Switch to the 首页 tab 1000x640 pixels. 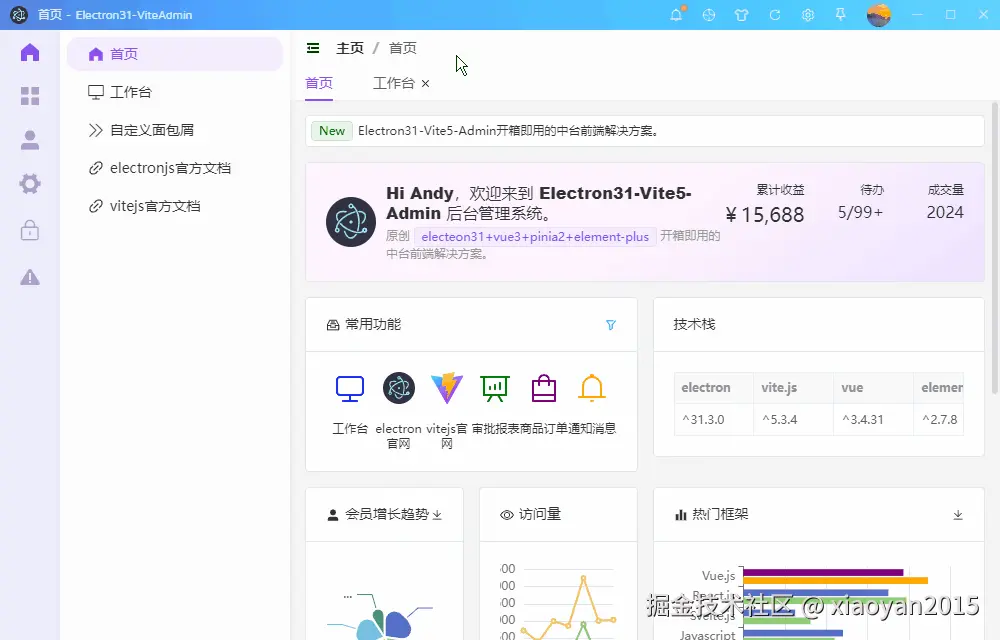[319, 84]
